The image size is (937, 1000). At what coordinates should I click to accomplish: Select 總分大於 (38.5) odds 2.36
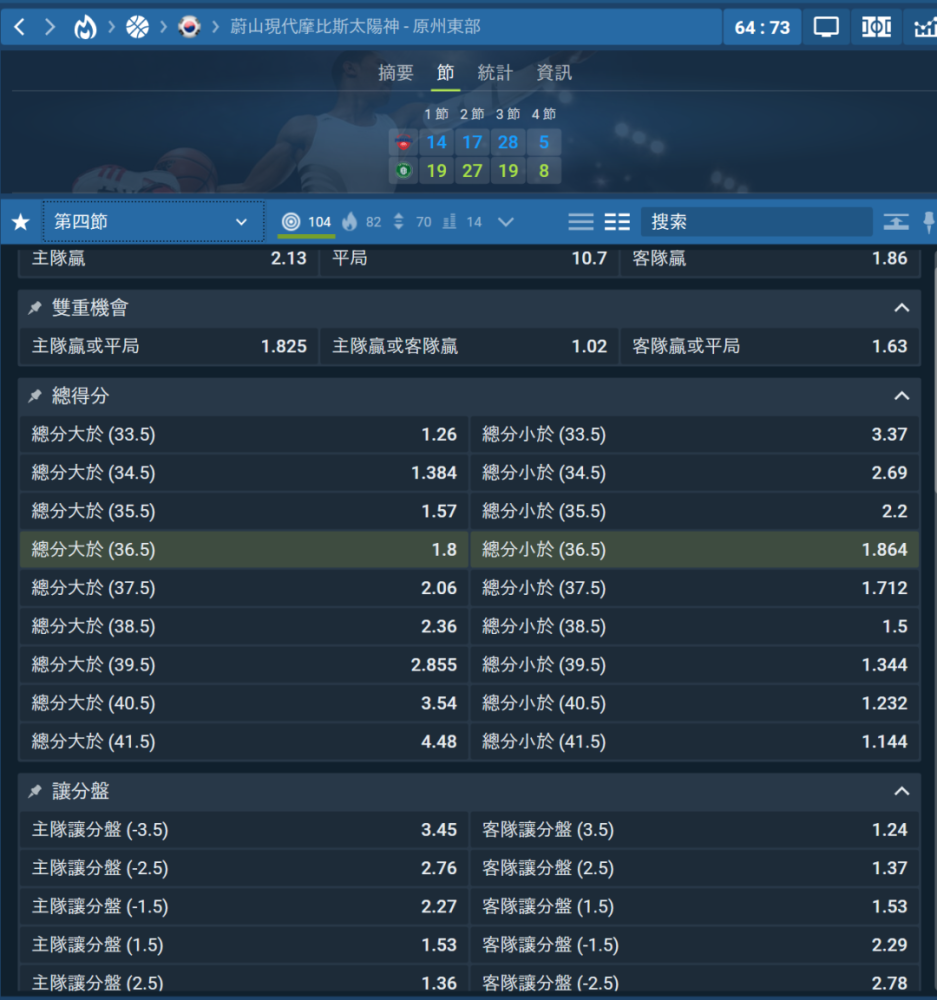click(x=244, y=626)
